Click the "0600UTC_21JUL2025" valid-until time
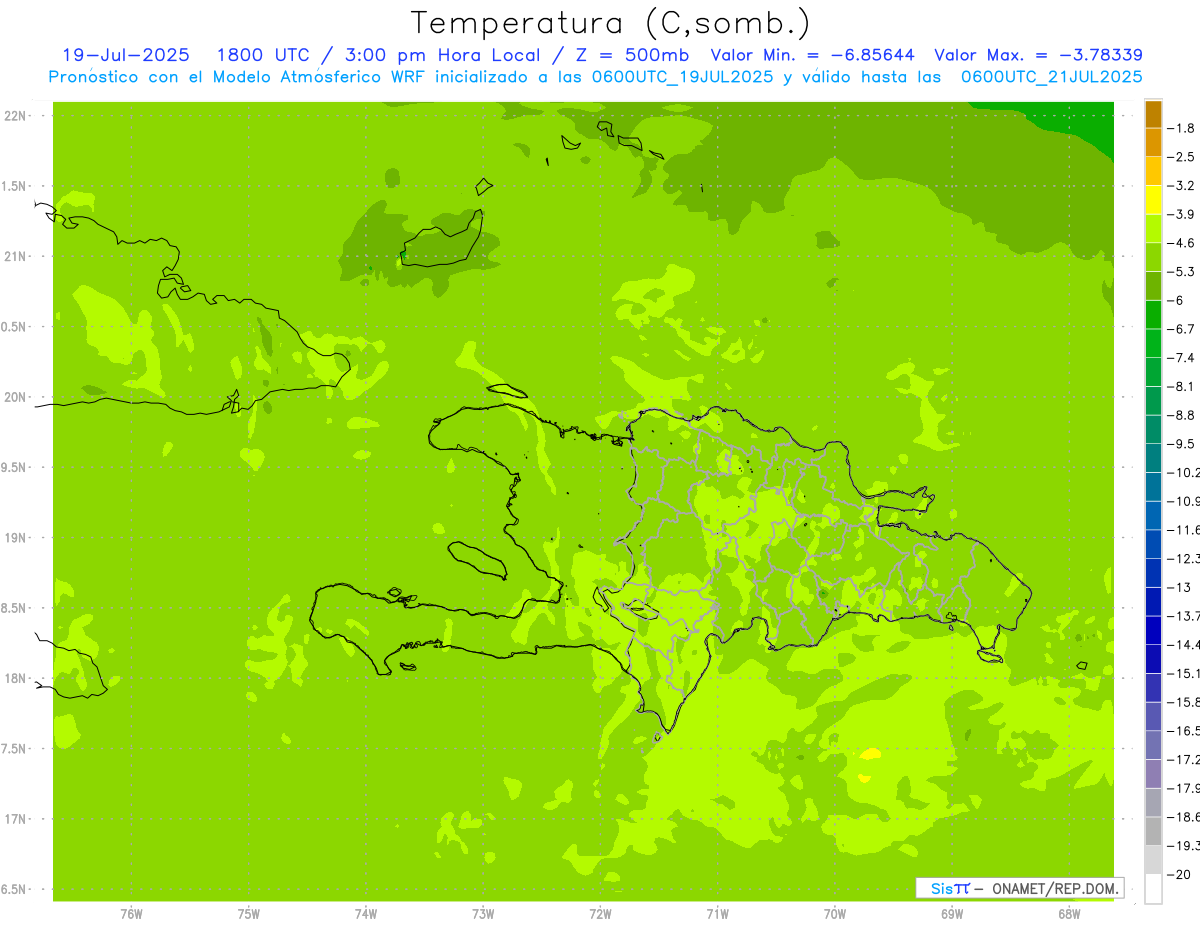Image resolution: width=1200 pixels, height=927 pixels. (x=1051, y=77)
